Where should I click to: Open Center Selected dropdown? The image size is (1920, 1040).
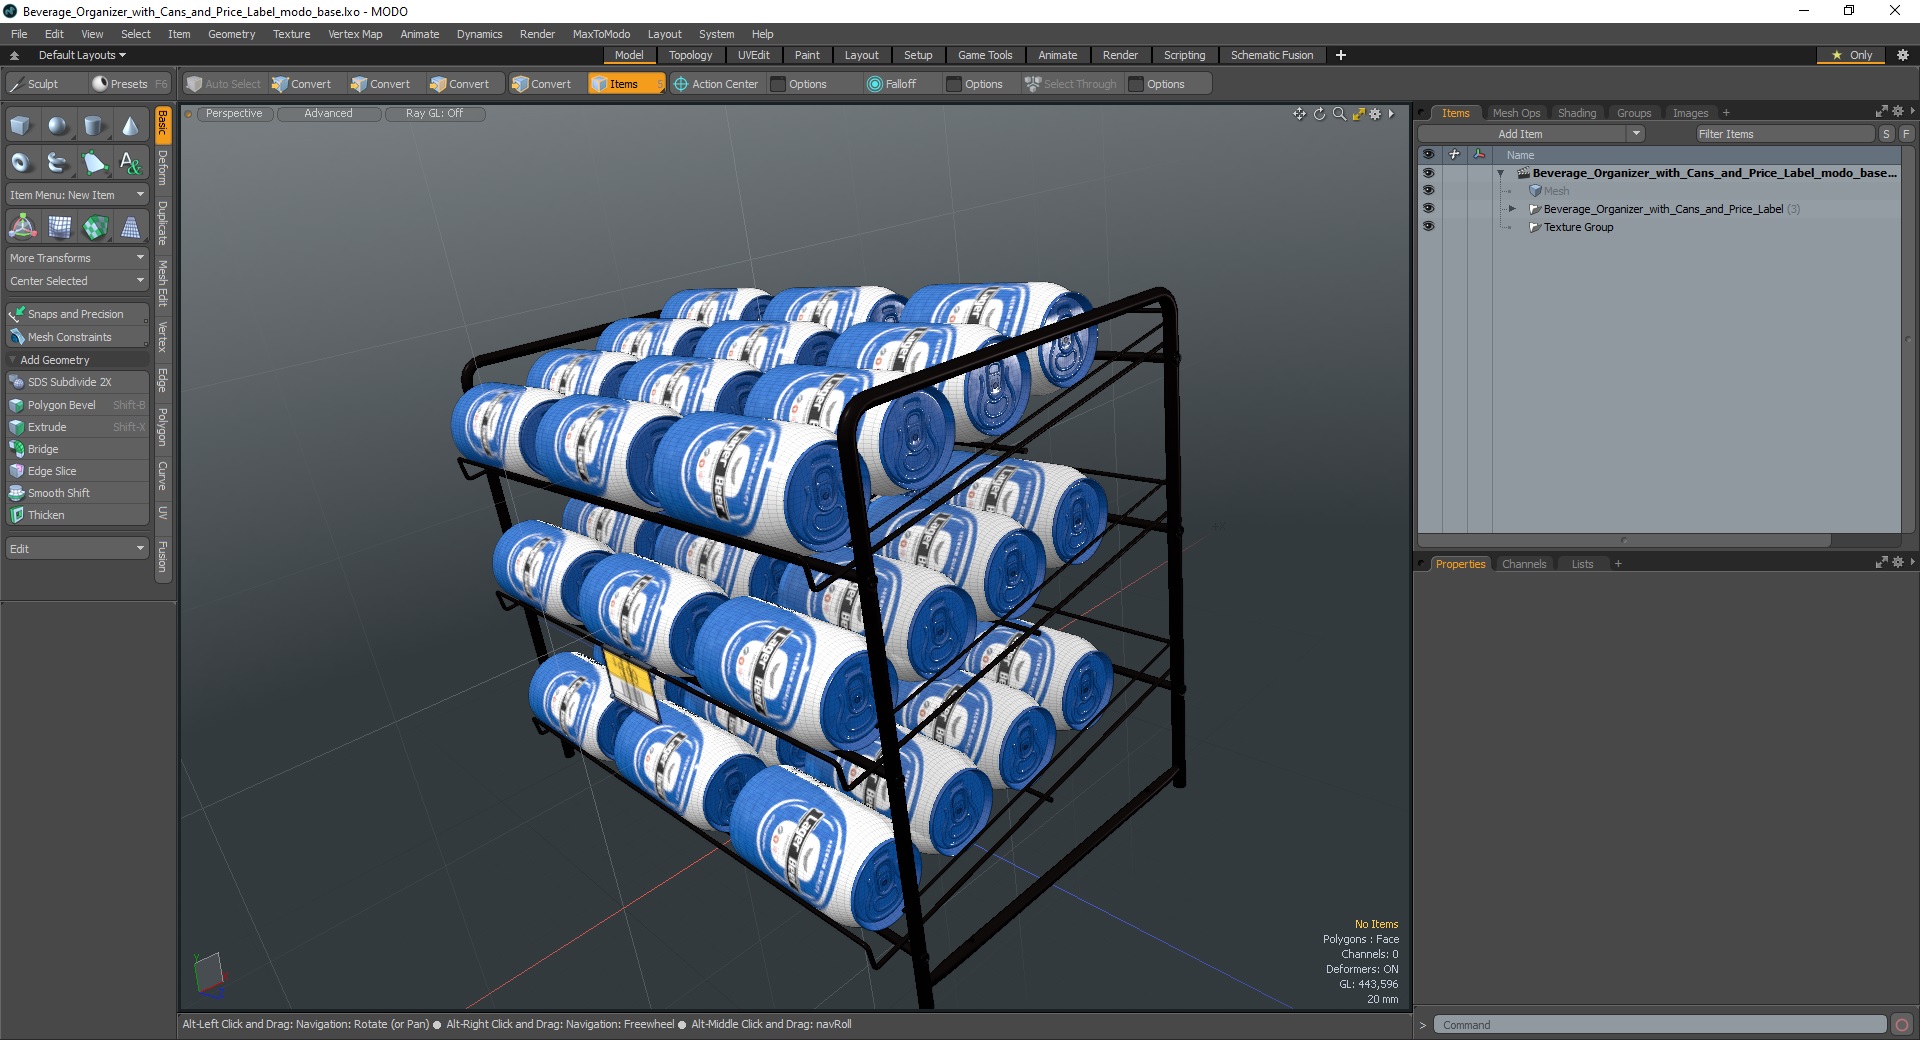(77, 281)
